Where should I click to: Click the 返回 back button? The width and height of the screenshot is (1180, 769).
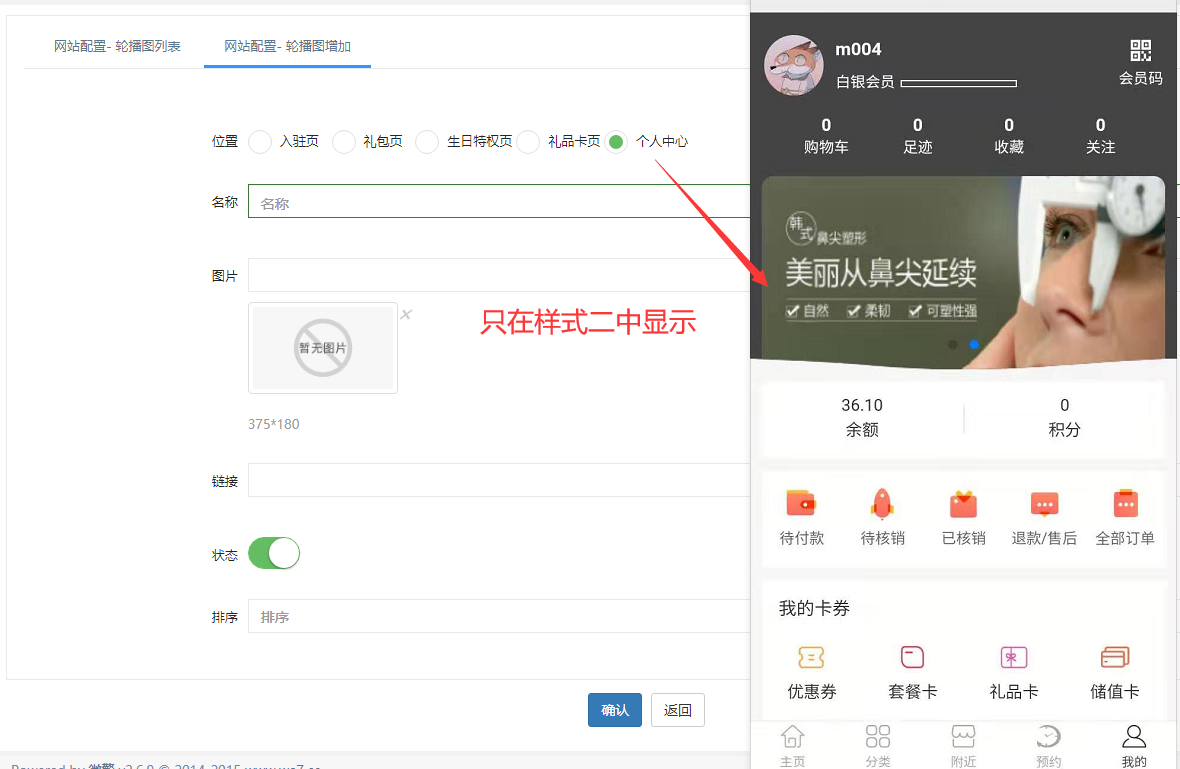click(677, 710)
